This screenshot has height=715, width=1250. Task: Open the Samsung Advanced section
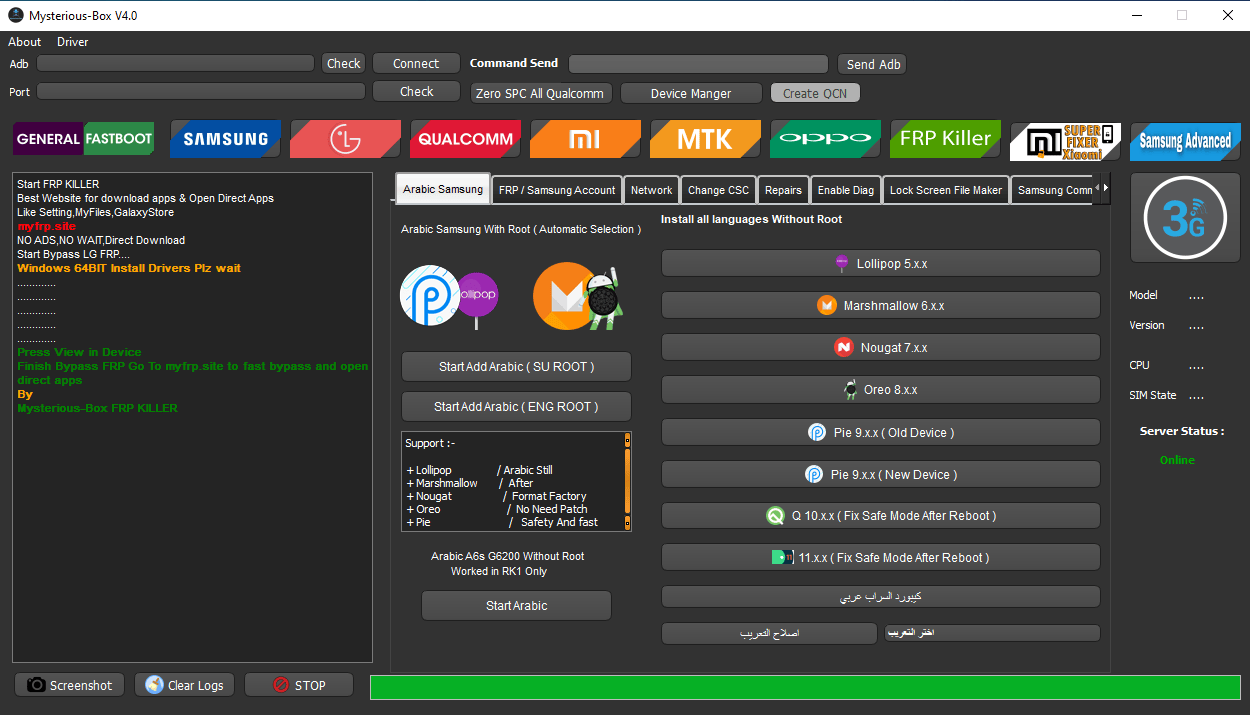1184,143
